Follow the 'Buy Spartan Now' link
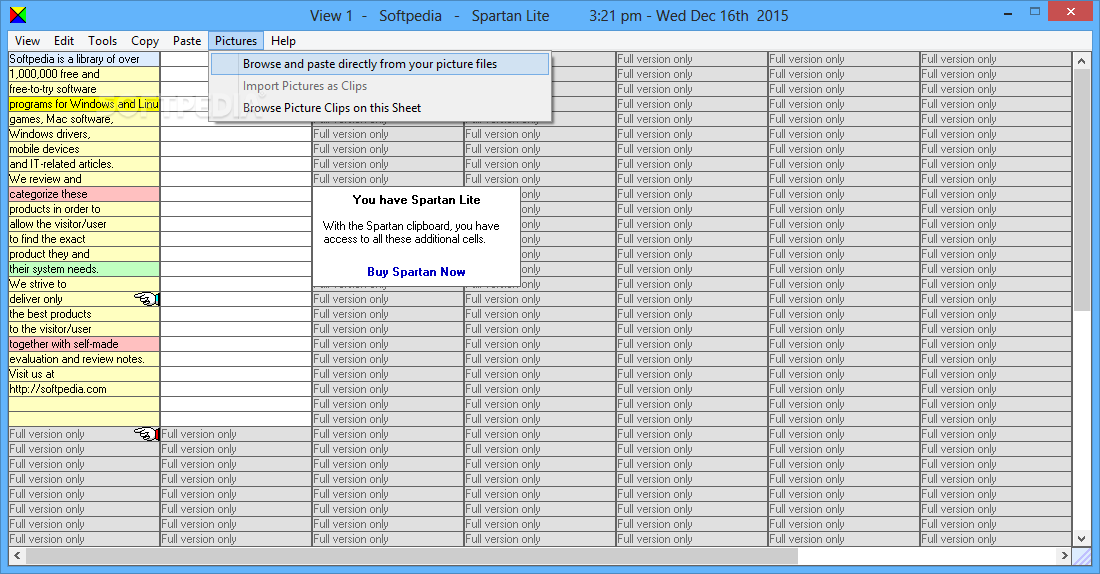The height and width of the screenshot is (574, 1100). tap(416, 272)
